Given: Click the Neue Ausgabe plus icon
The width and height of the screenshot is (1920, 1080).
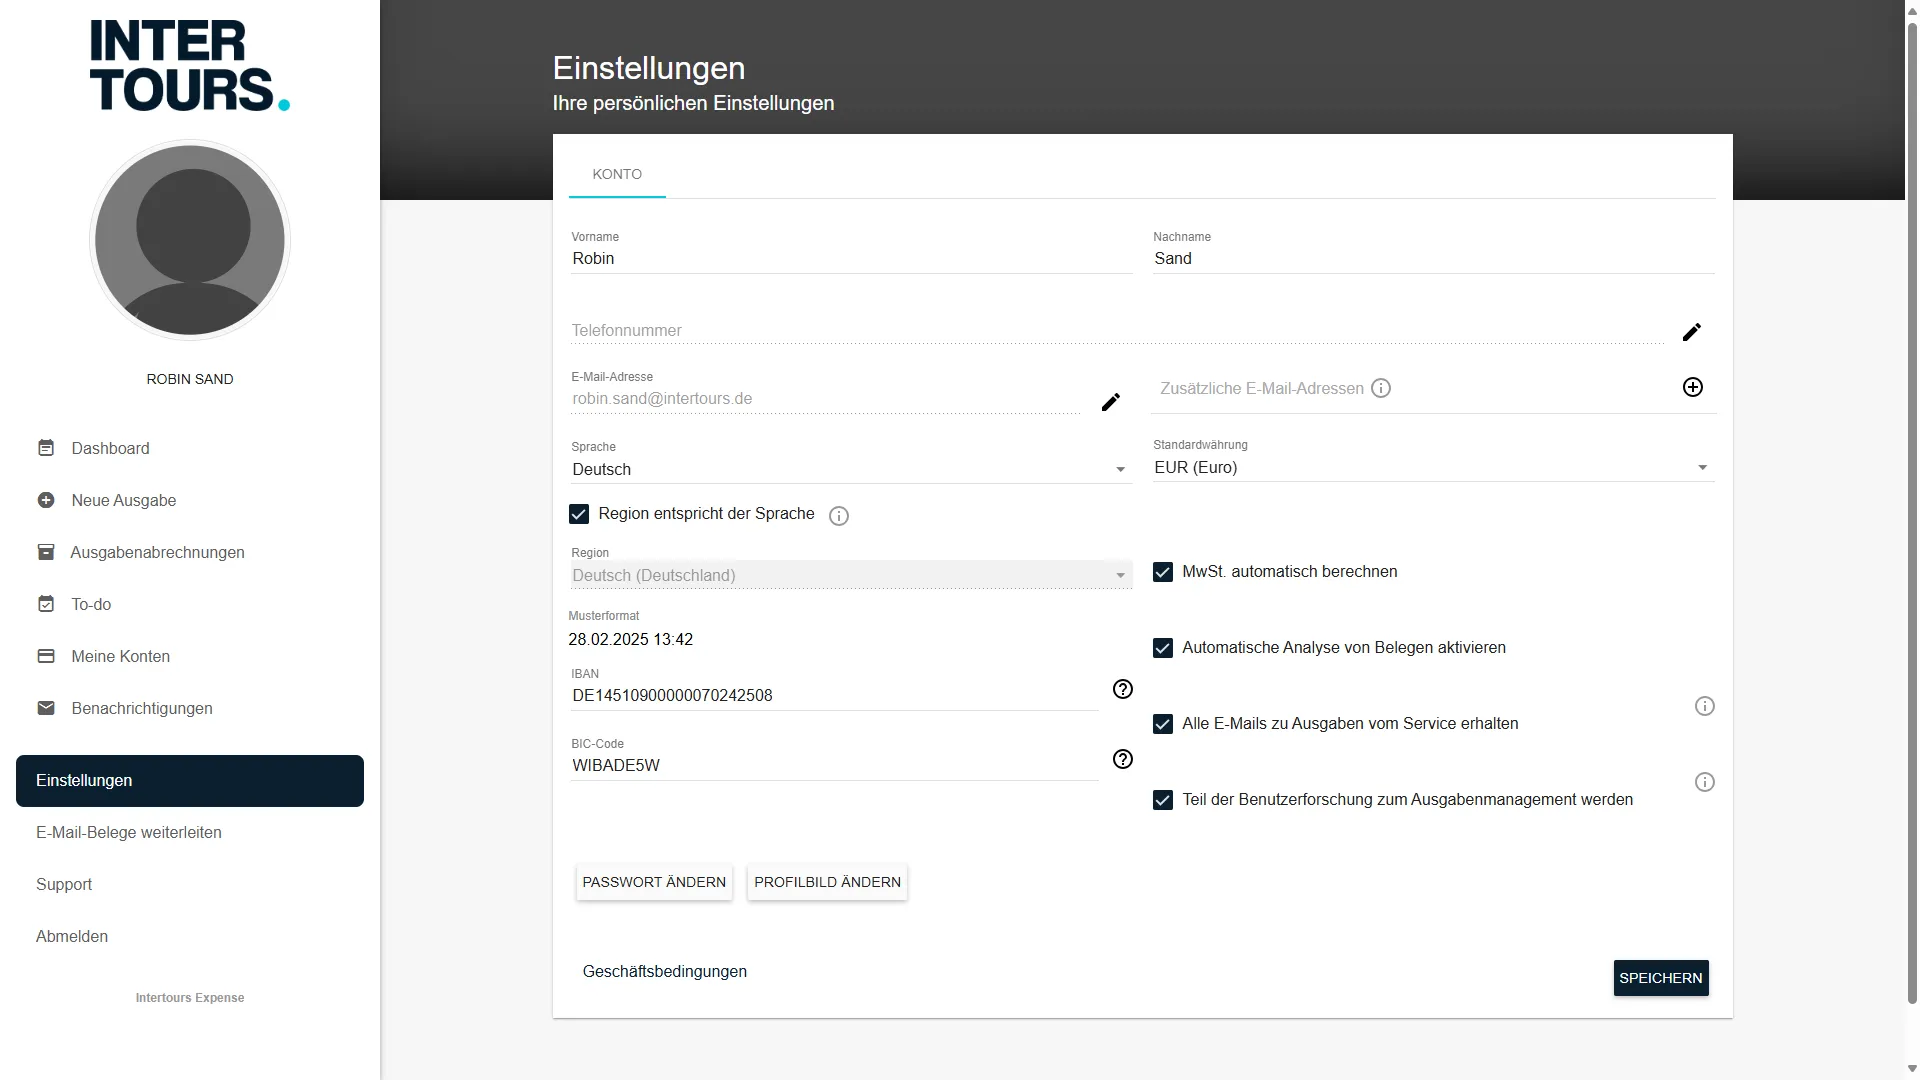Looking at the screenshot, I should [x=46, y=500].
